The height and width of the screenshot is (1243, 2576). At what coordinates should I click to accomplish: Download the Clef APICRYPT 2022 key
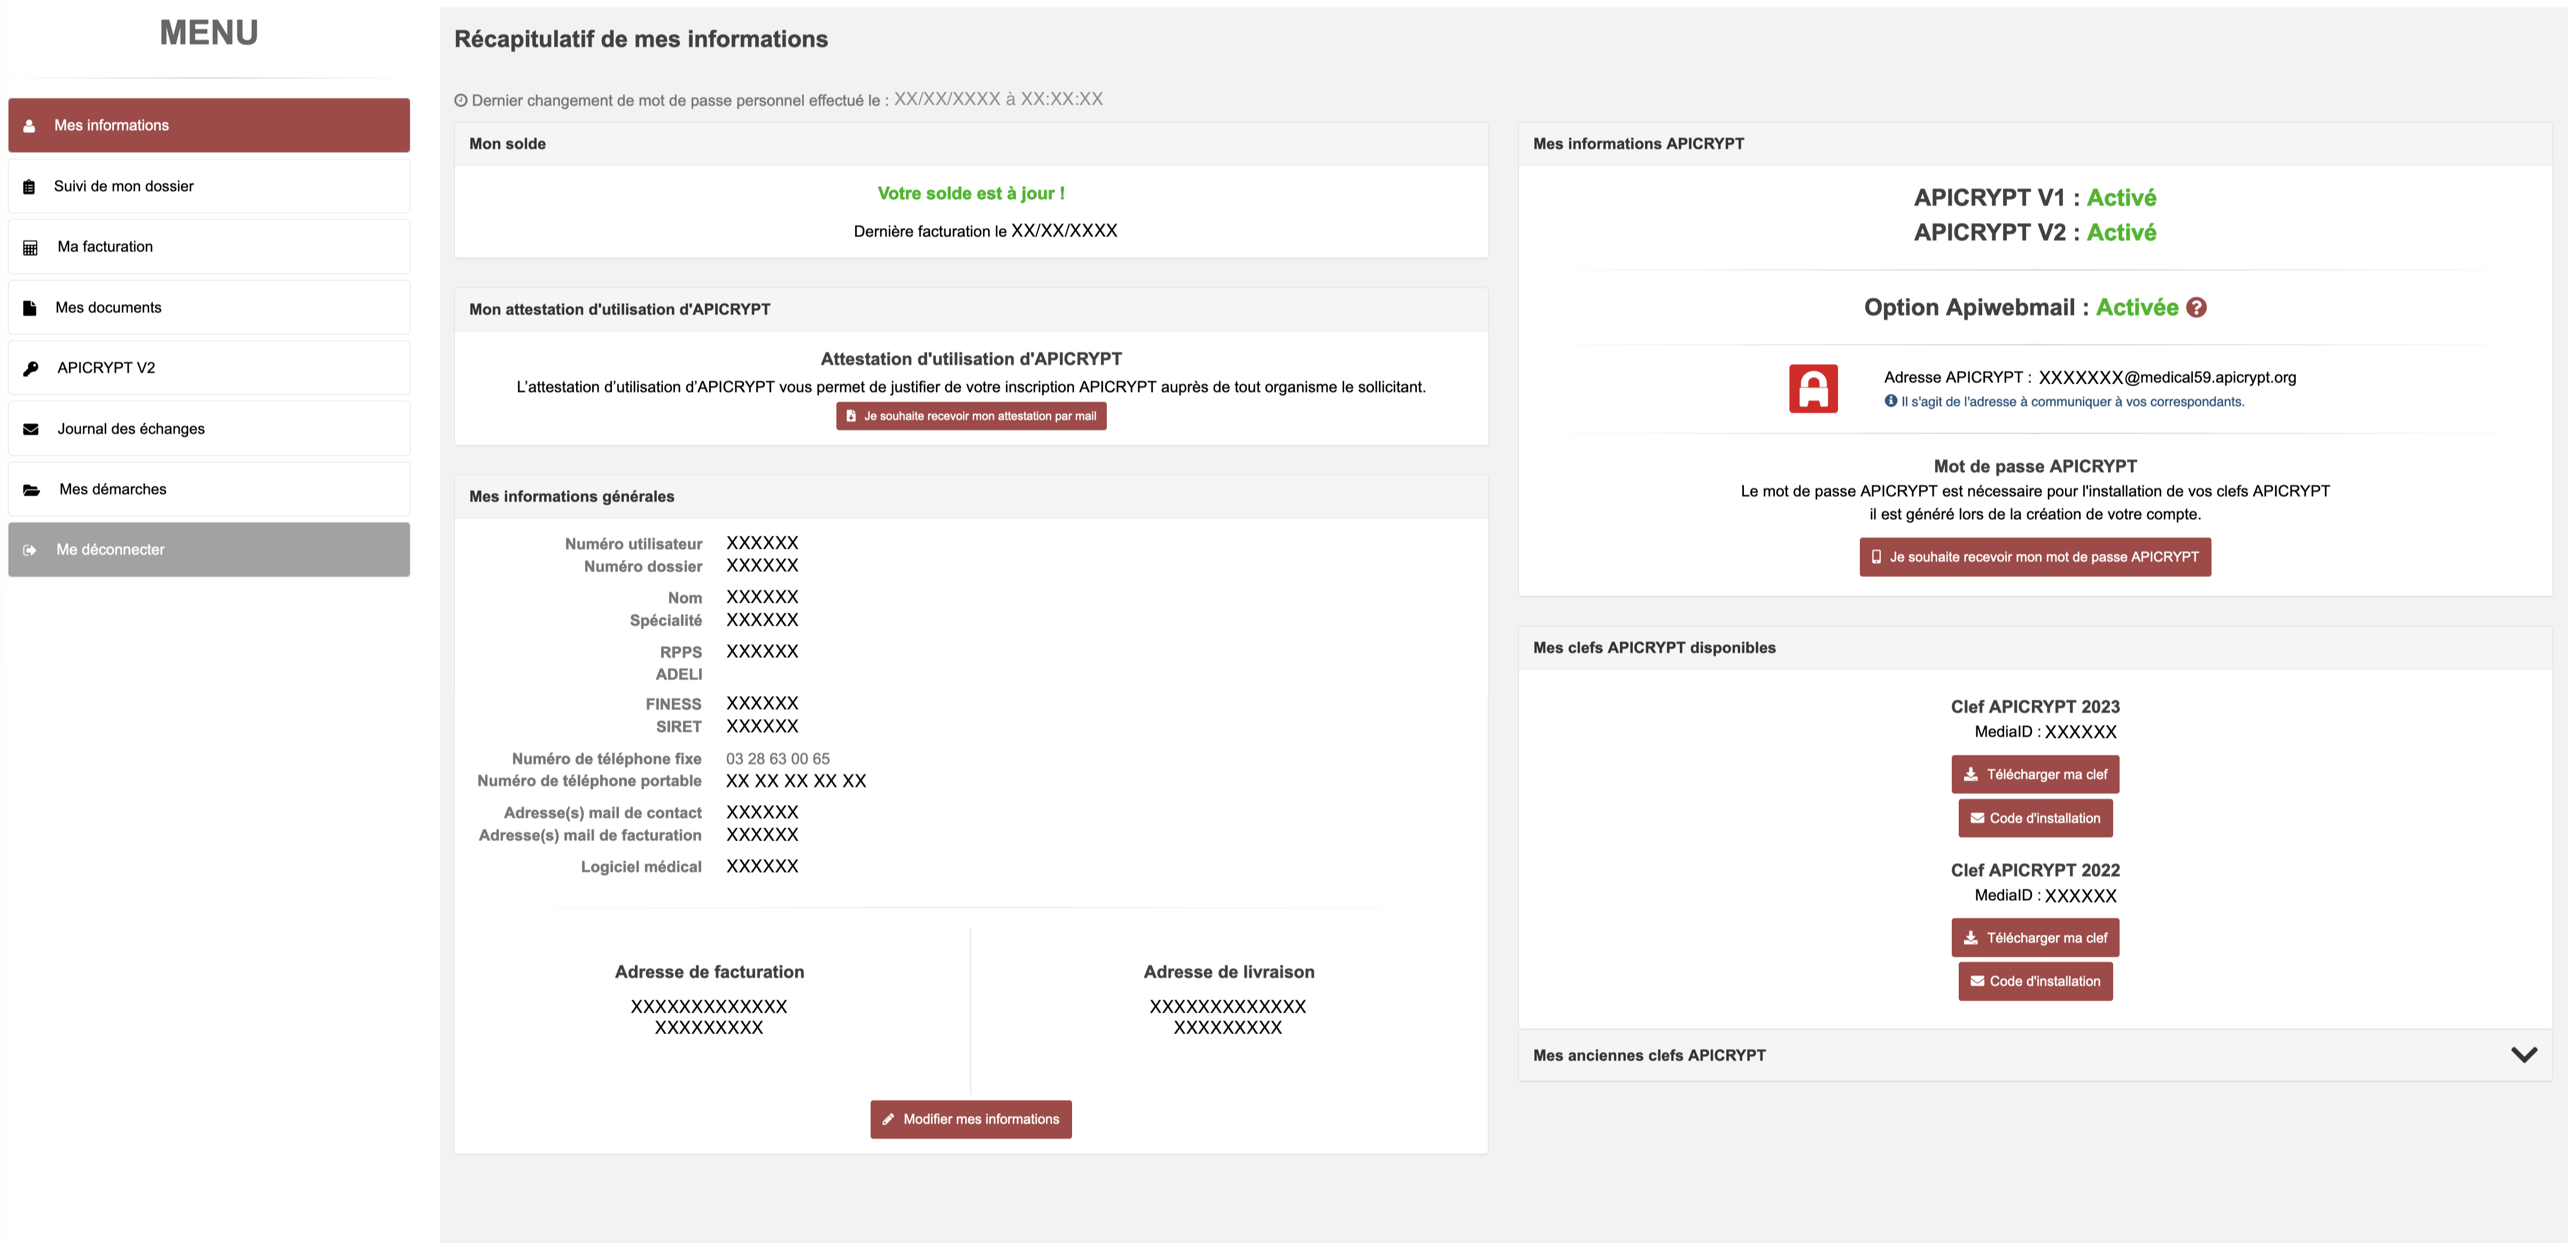tap(2035, 938)
